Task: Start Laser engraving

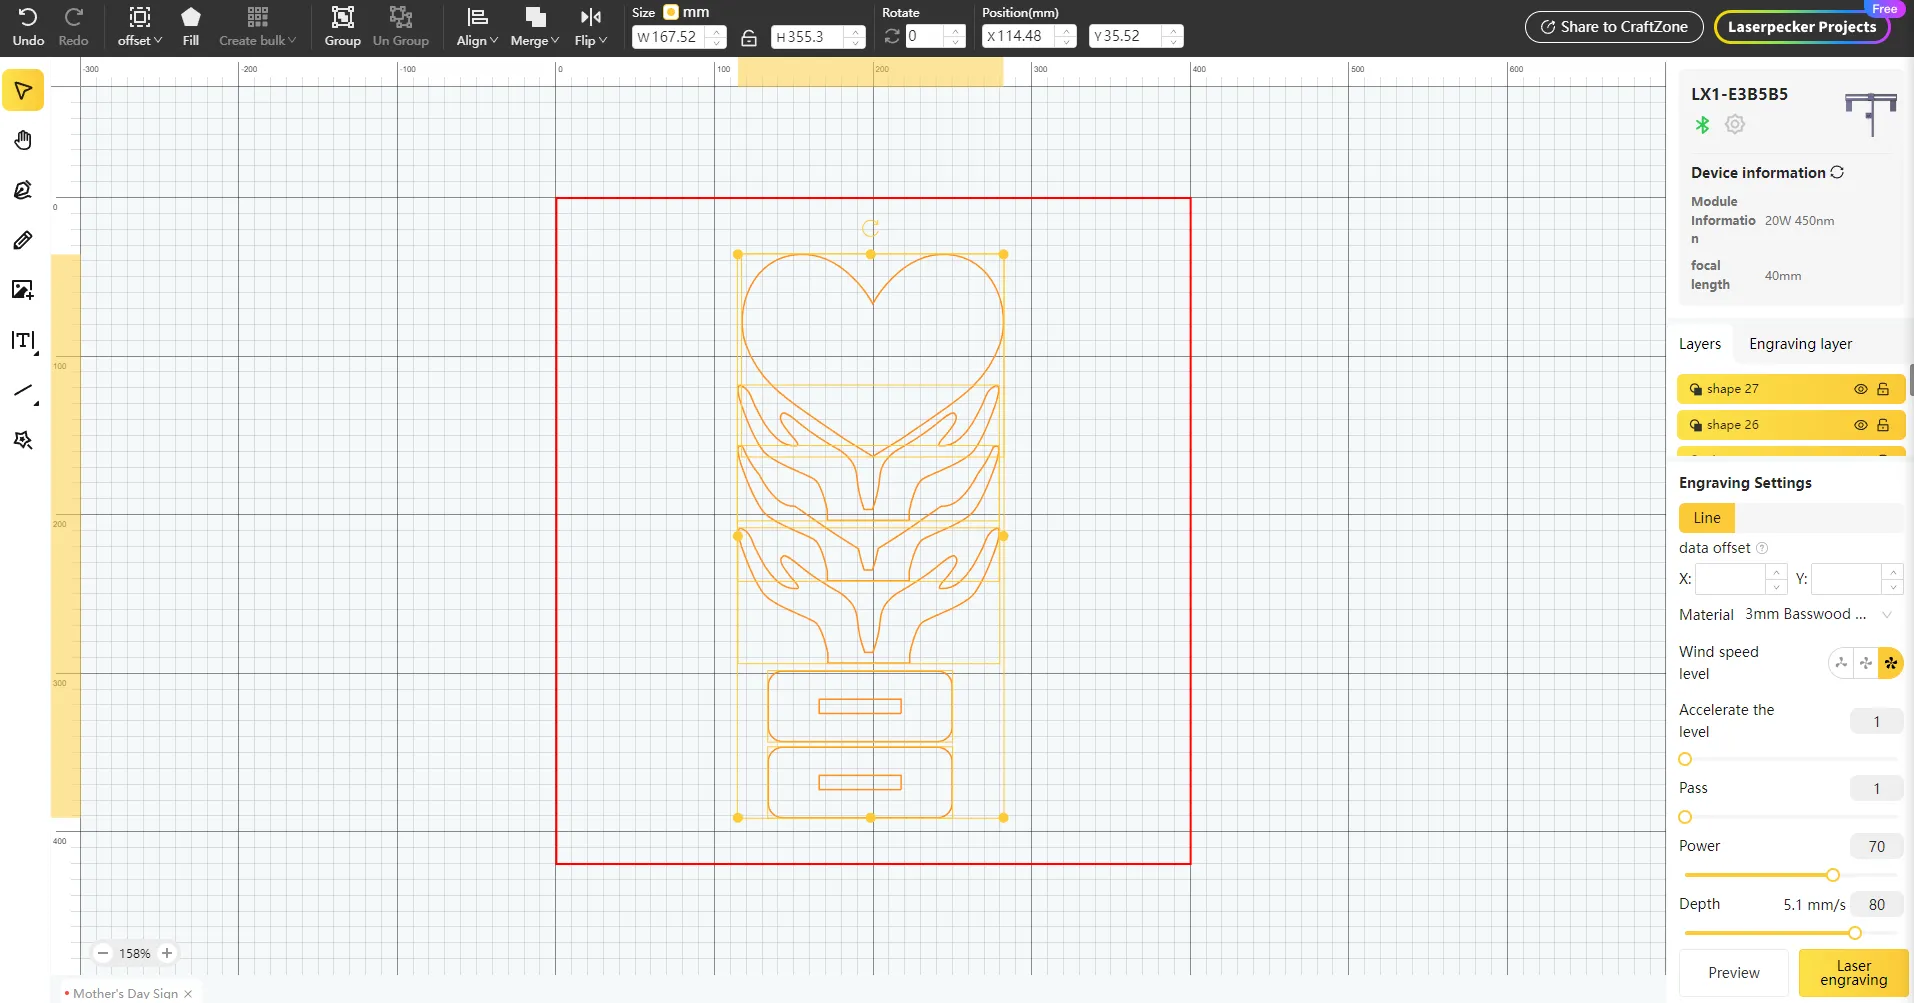Action: (1853, 972)
